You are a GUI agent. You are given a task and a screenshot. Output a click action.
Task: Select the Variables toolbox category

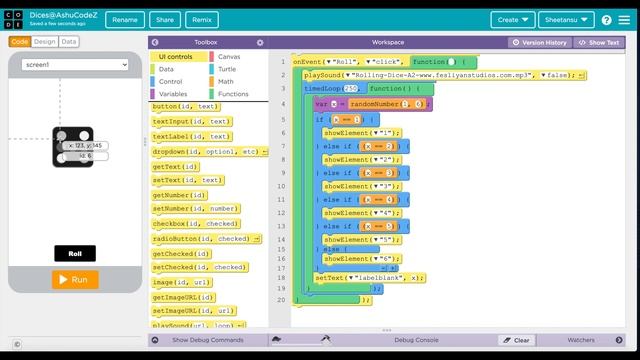(173, 94)
